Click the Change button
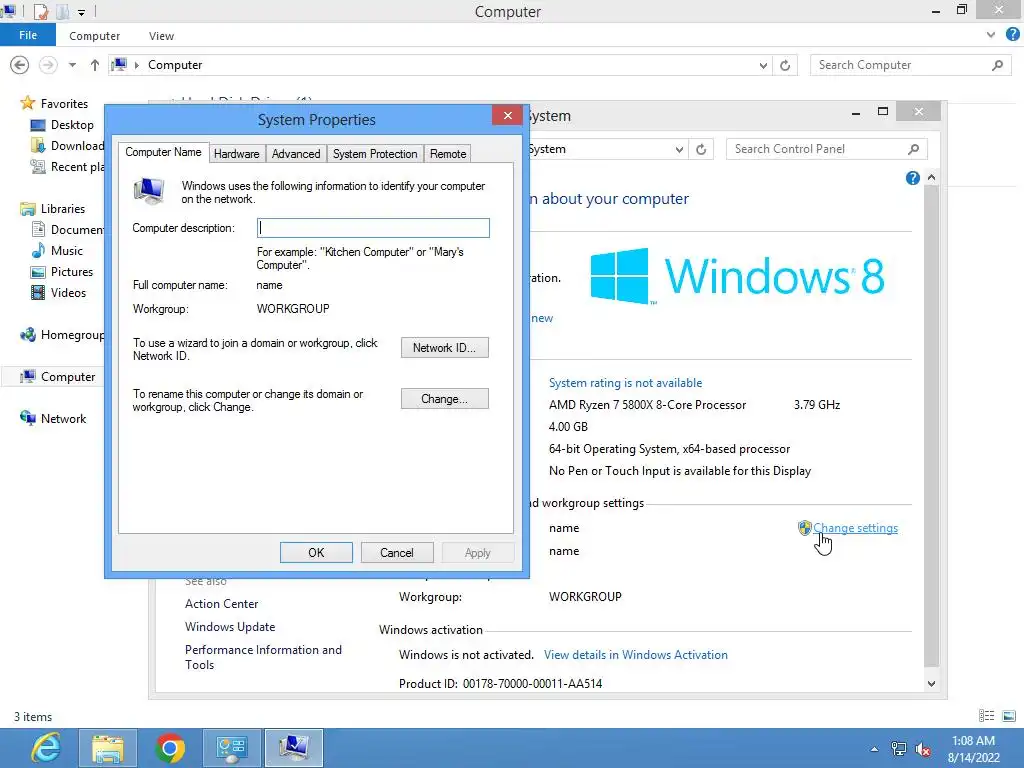The width and height of the screenshot is (1024, 768). pos(445,398)
